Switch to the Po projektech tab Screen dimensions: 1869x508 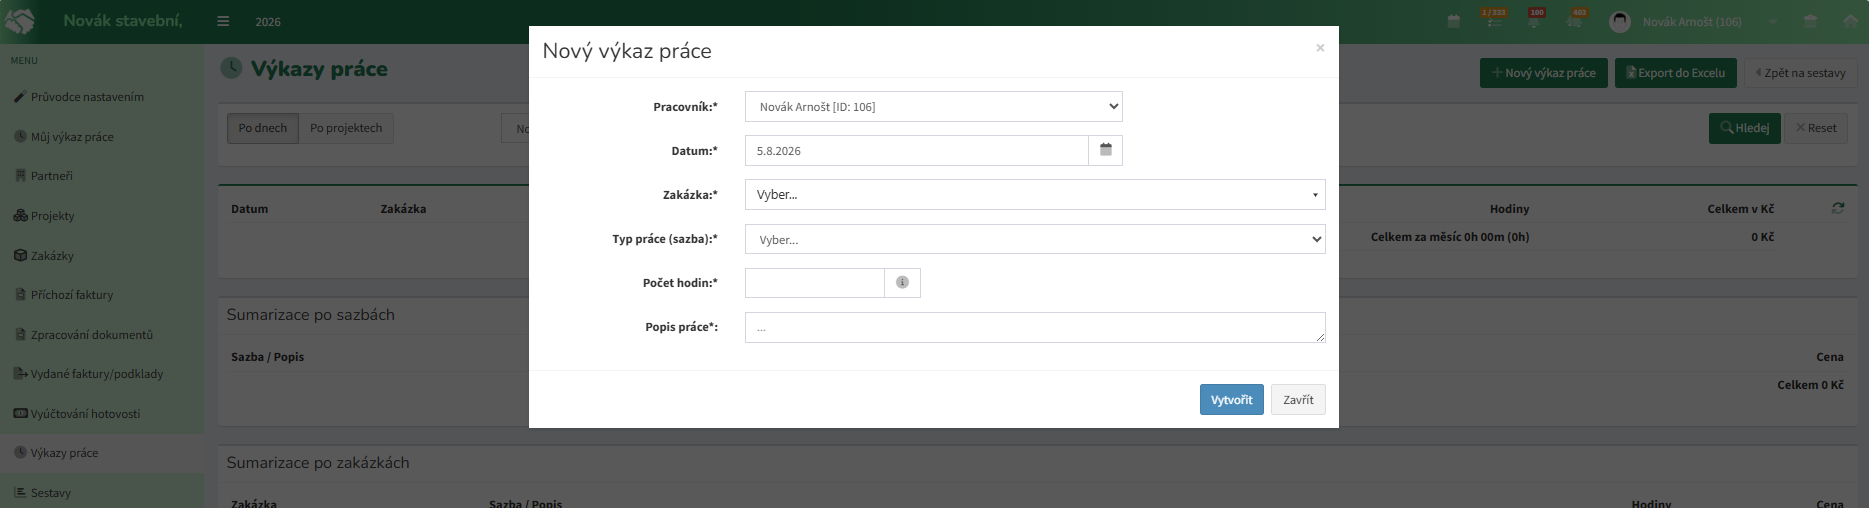pos(346,128)
